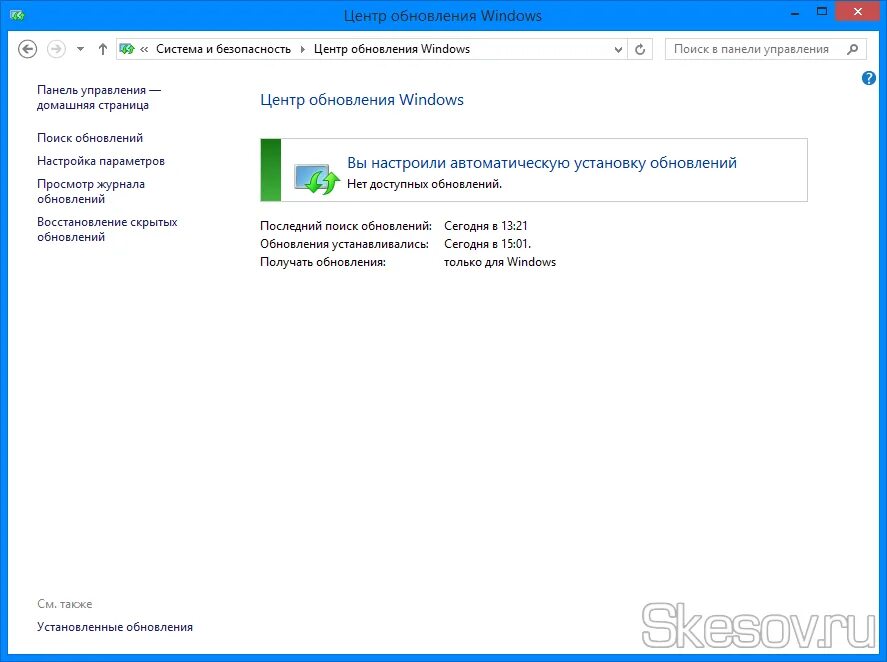Open help with the blue question mark
The height and width of the screenshot is (662, 887).
click(x=868, y=78)
